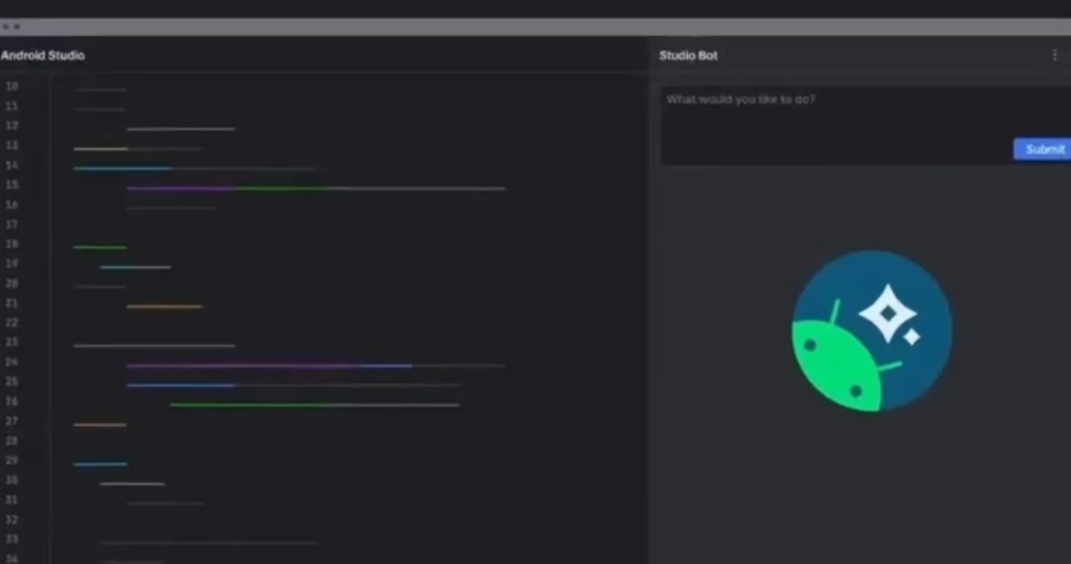1071x564 pixels.
Task: Place cursor in purple code on line 15
Action: pyautogui.click(x=180, y=188)
